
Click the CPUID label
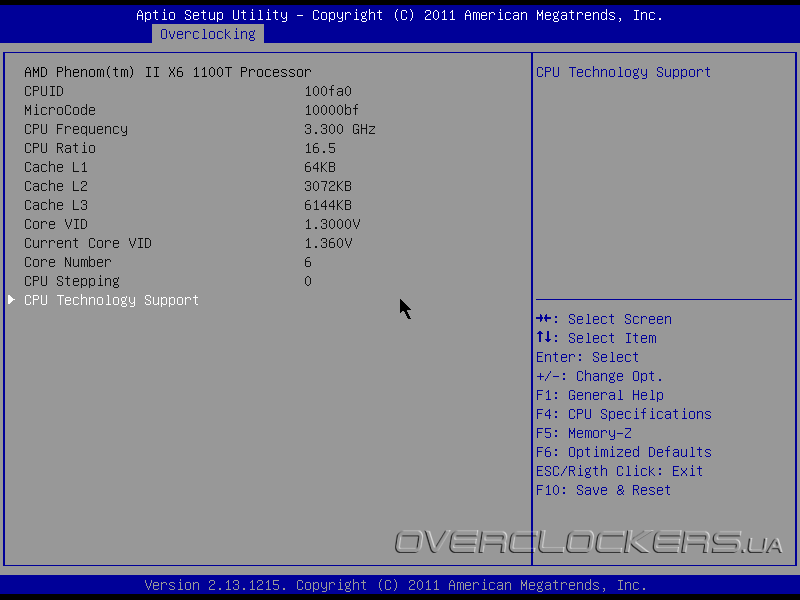pyautogui.click(x=44, y=91)
